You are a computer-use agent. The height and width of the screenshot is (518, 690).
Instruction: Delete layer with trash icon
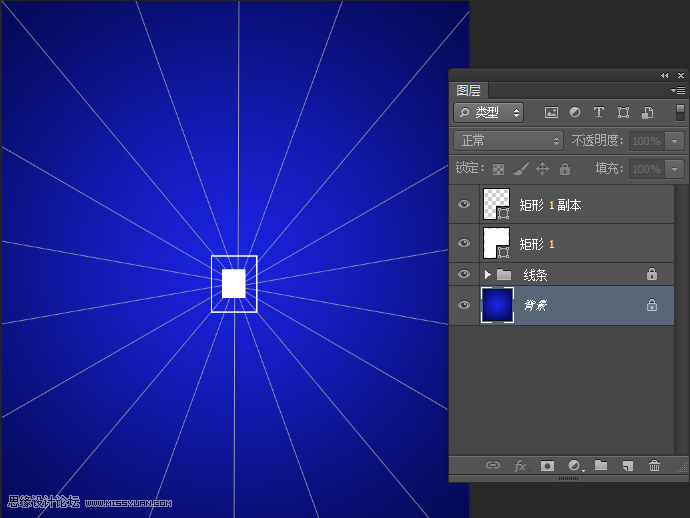654,465
